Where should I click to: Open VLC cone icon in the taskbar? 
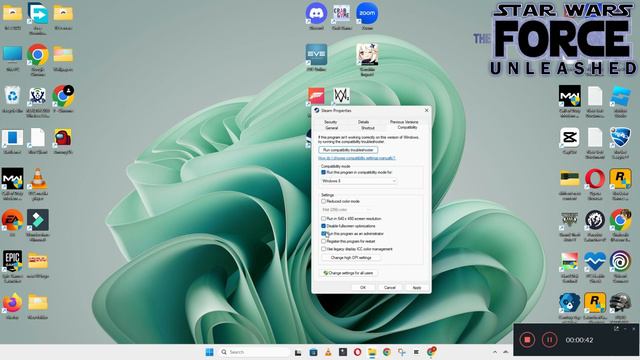pyautogui.click(x=328, y=352)
